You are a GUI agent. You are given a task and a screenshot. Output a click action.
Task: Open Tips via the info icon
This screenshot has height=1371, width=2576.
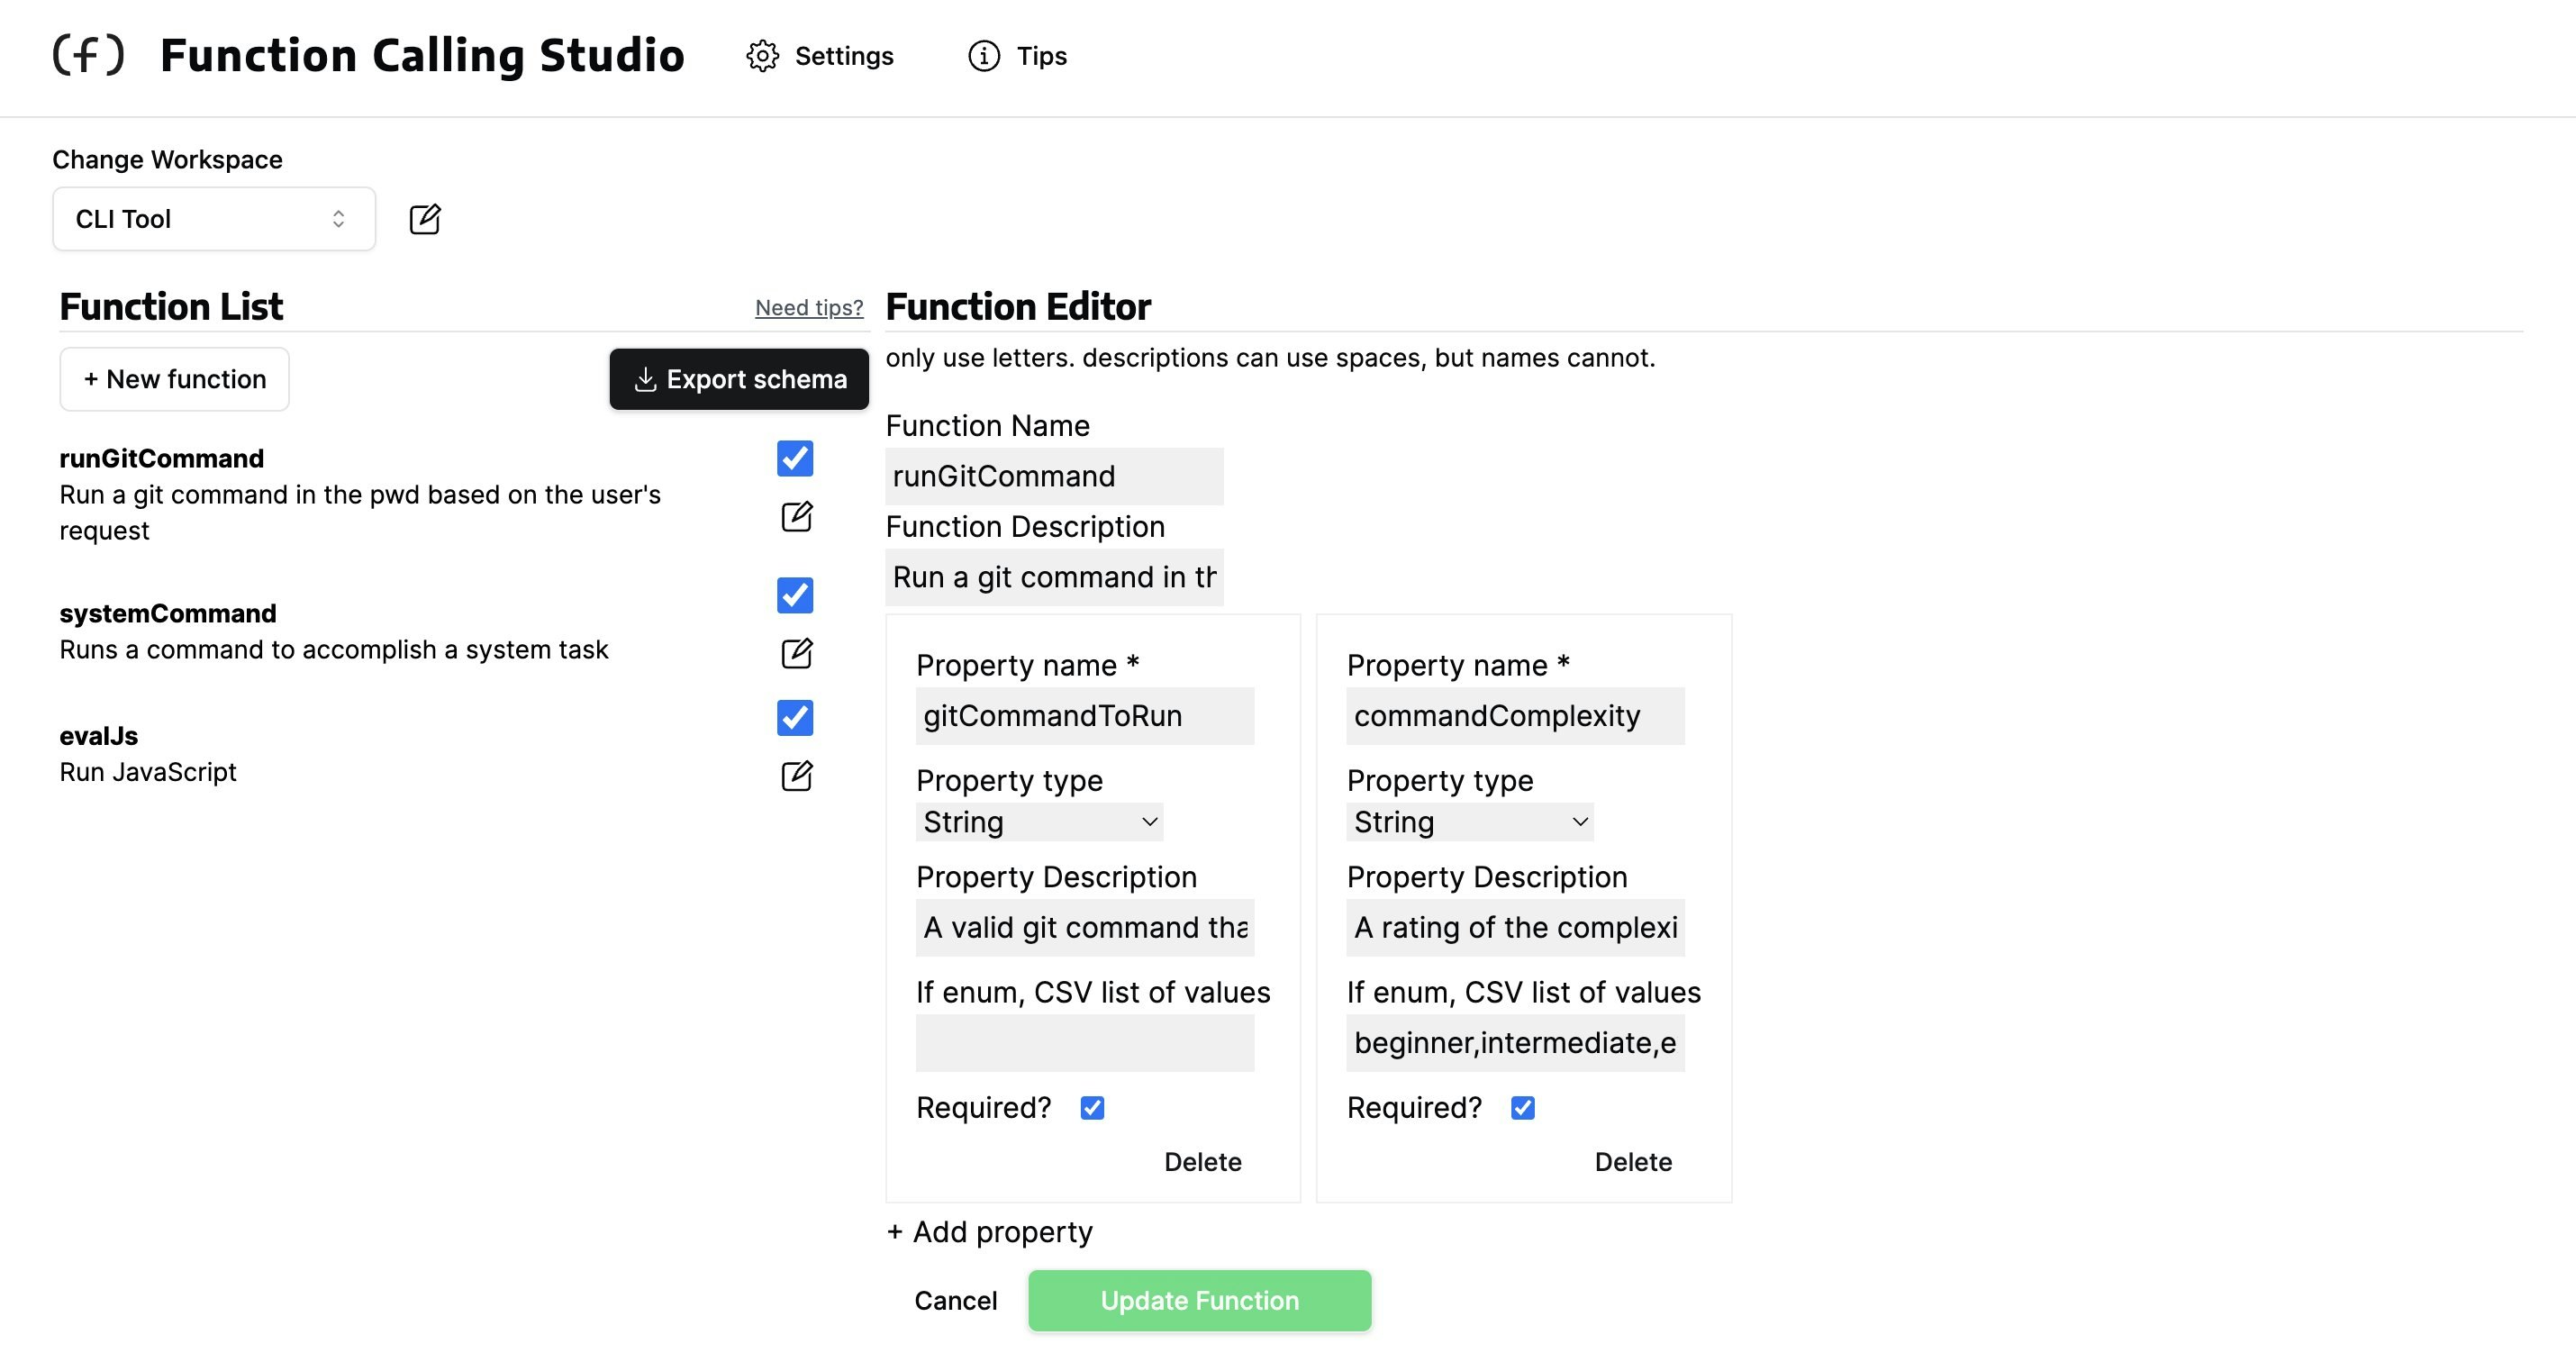tap(983, 56)
